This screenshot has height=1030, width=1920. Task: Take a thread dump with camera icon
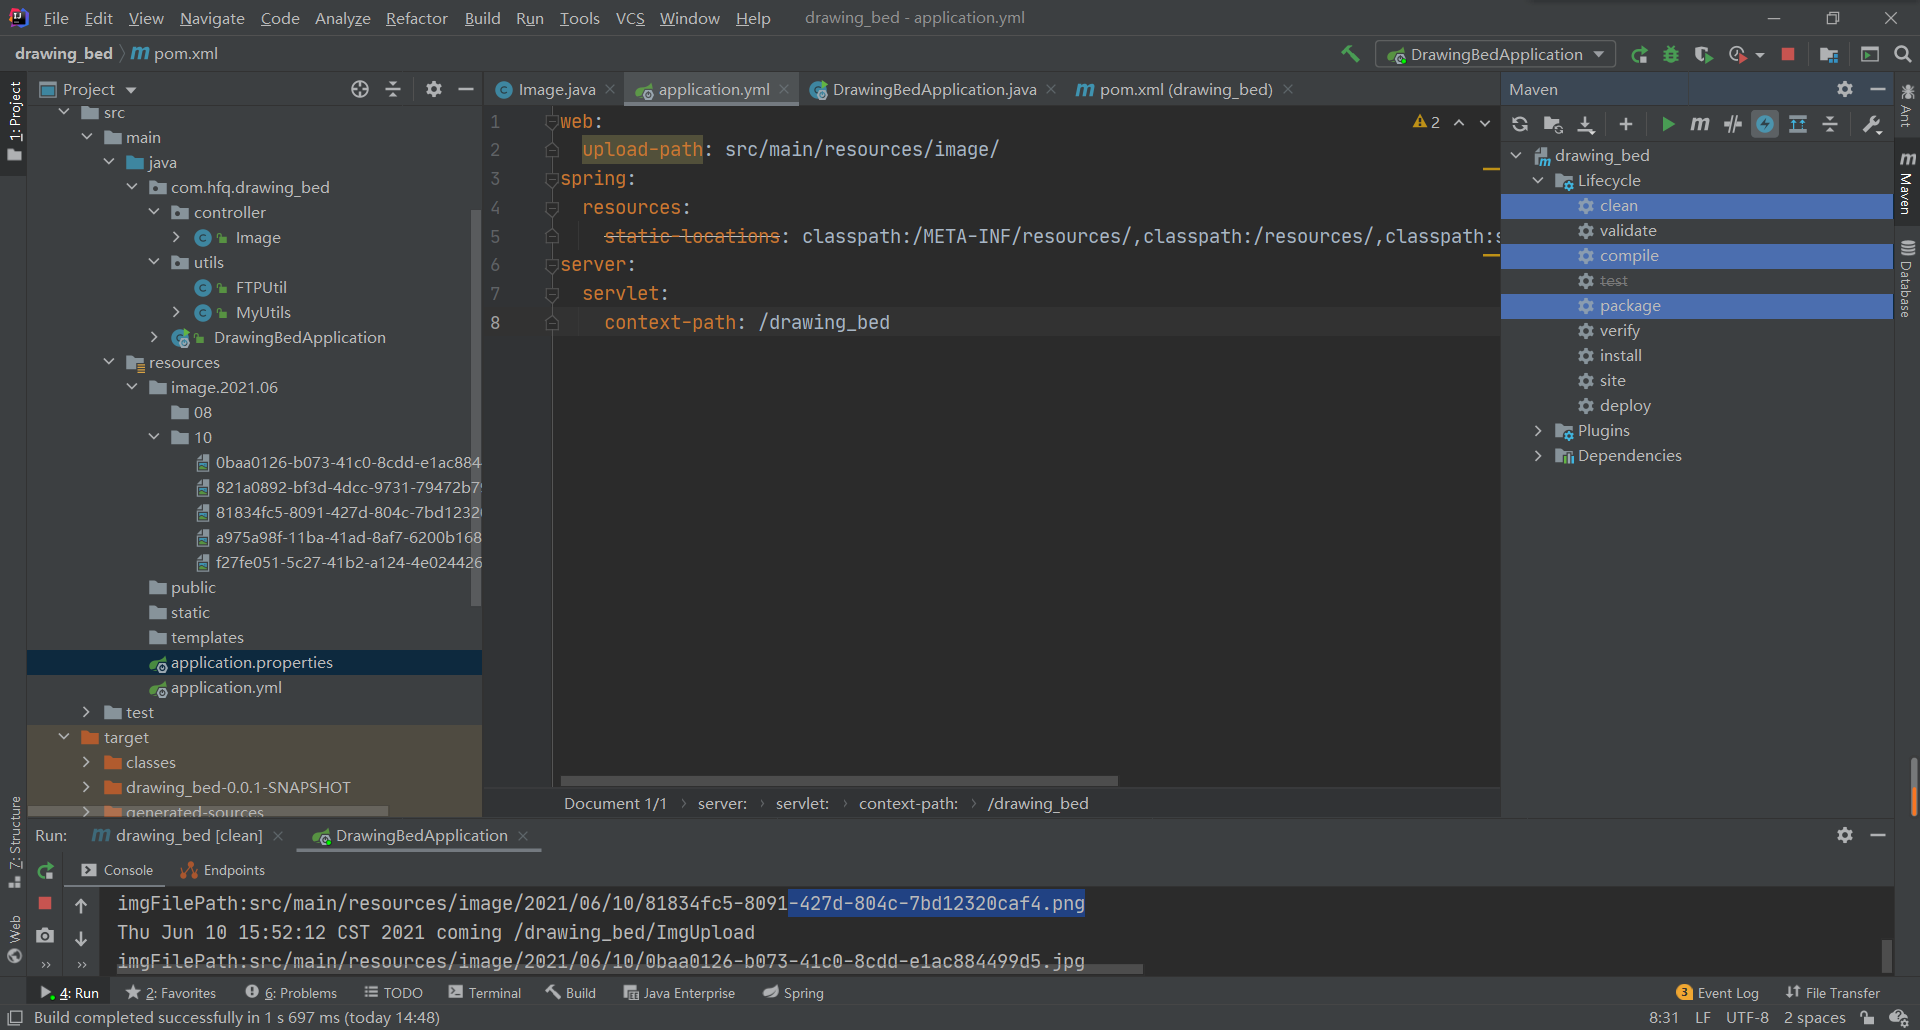click(45, 936)
